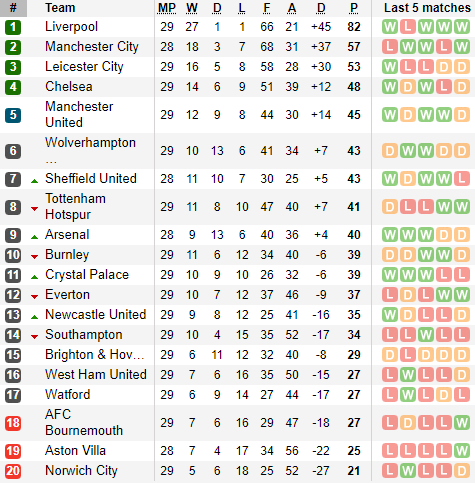
Task: Click Southampton's green W result badge
Action: (426, 335)
